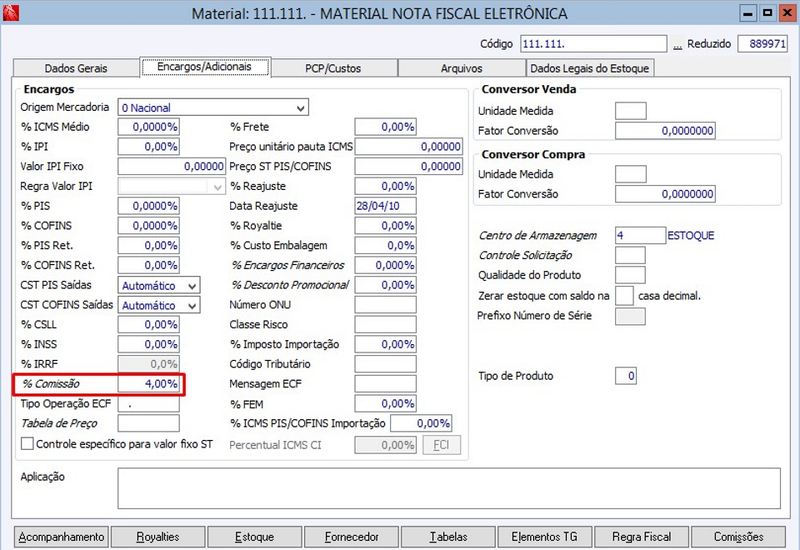Open Dados Legais do Estoque tab
The width and height of the screenshot is (800, 550).
pyautogui.click(x=589, y=68)
